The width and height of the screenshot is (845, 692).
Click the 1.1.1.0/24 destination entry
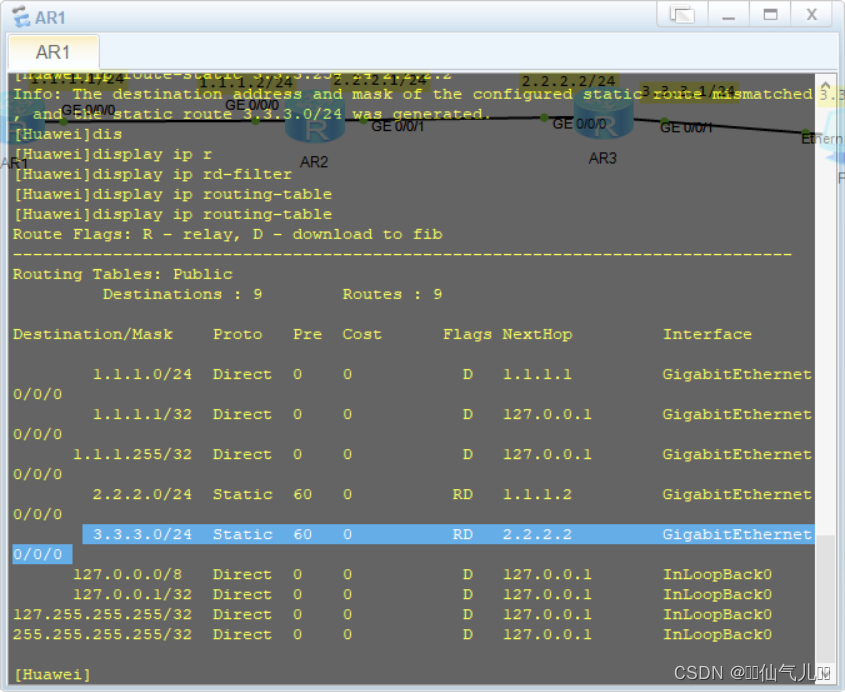[x=142, y=374]
